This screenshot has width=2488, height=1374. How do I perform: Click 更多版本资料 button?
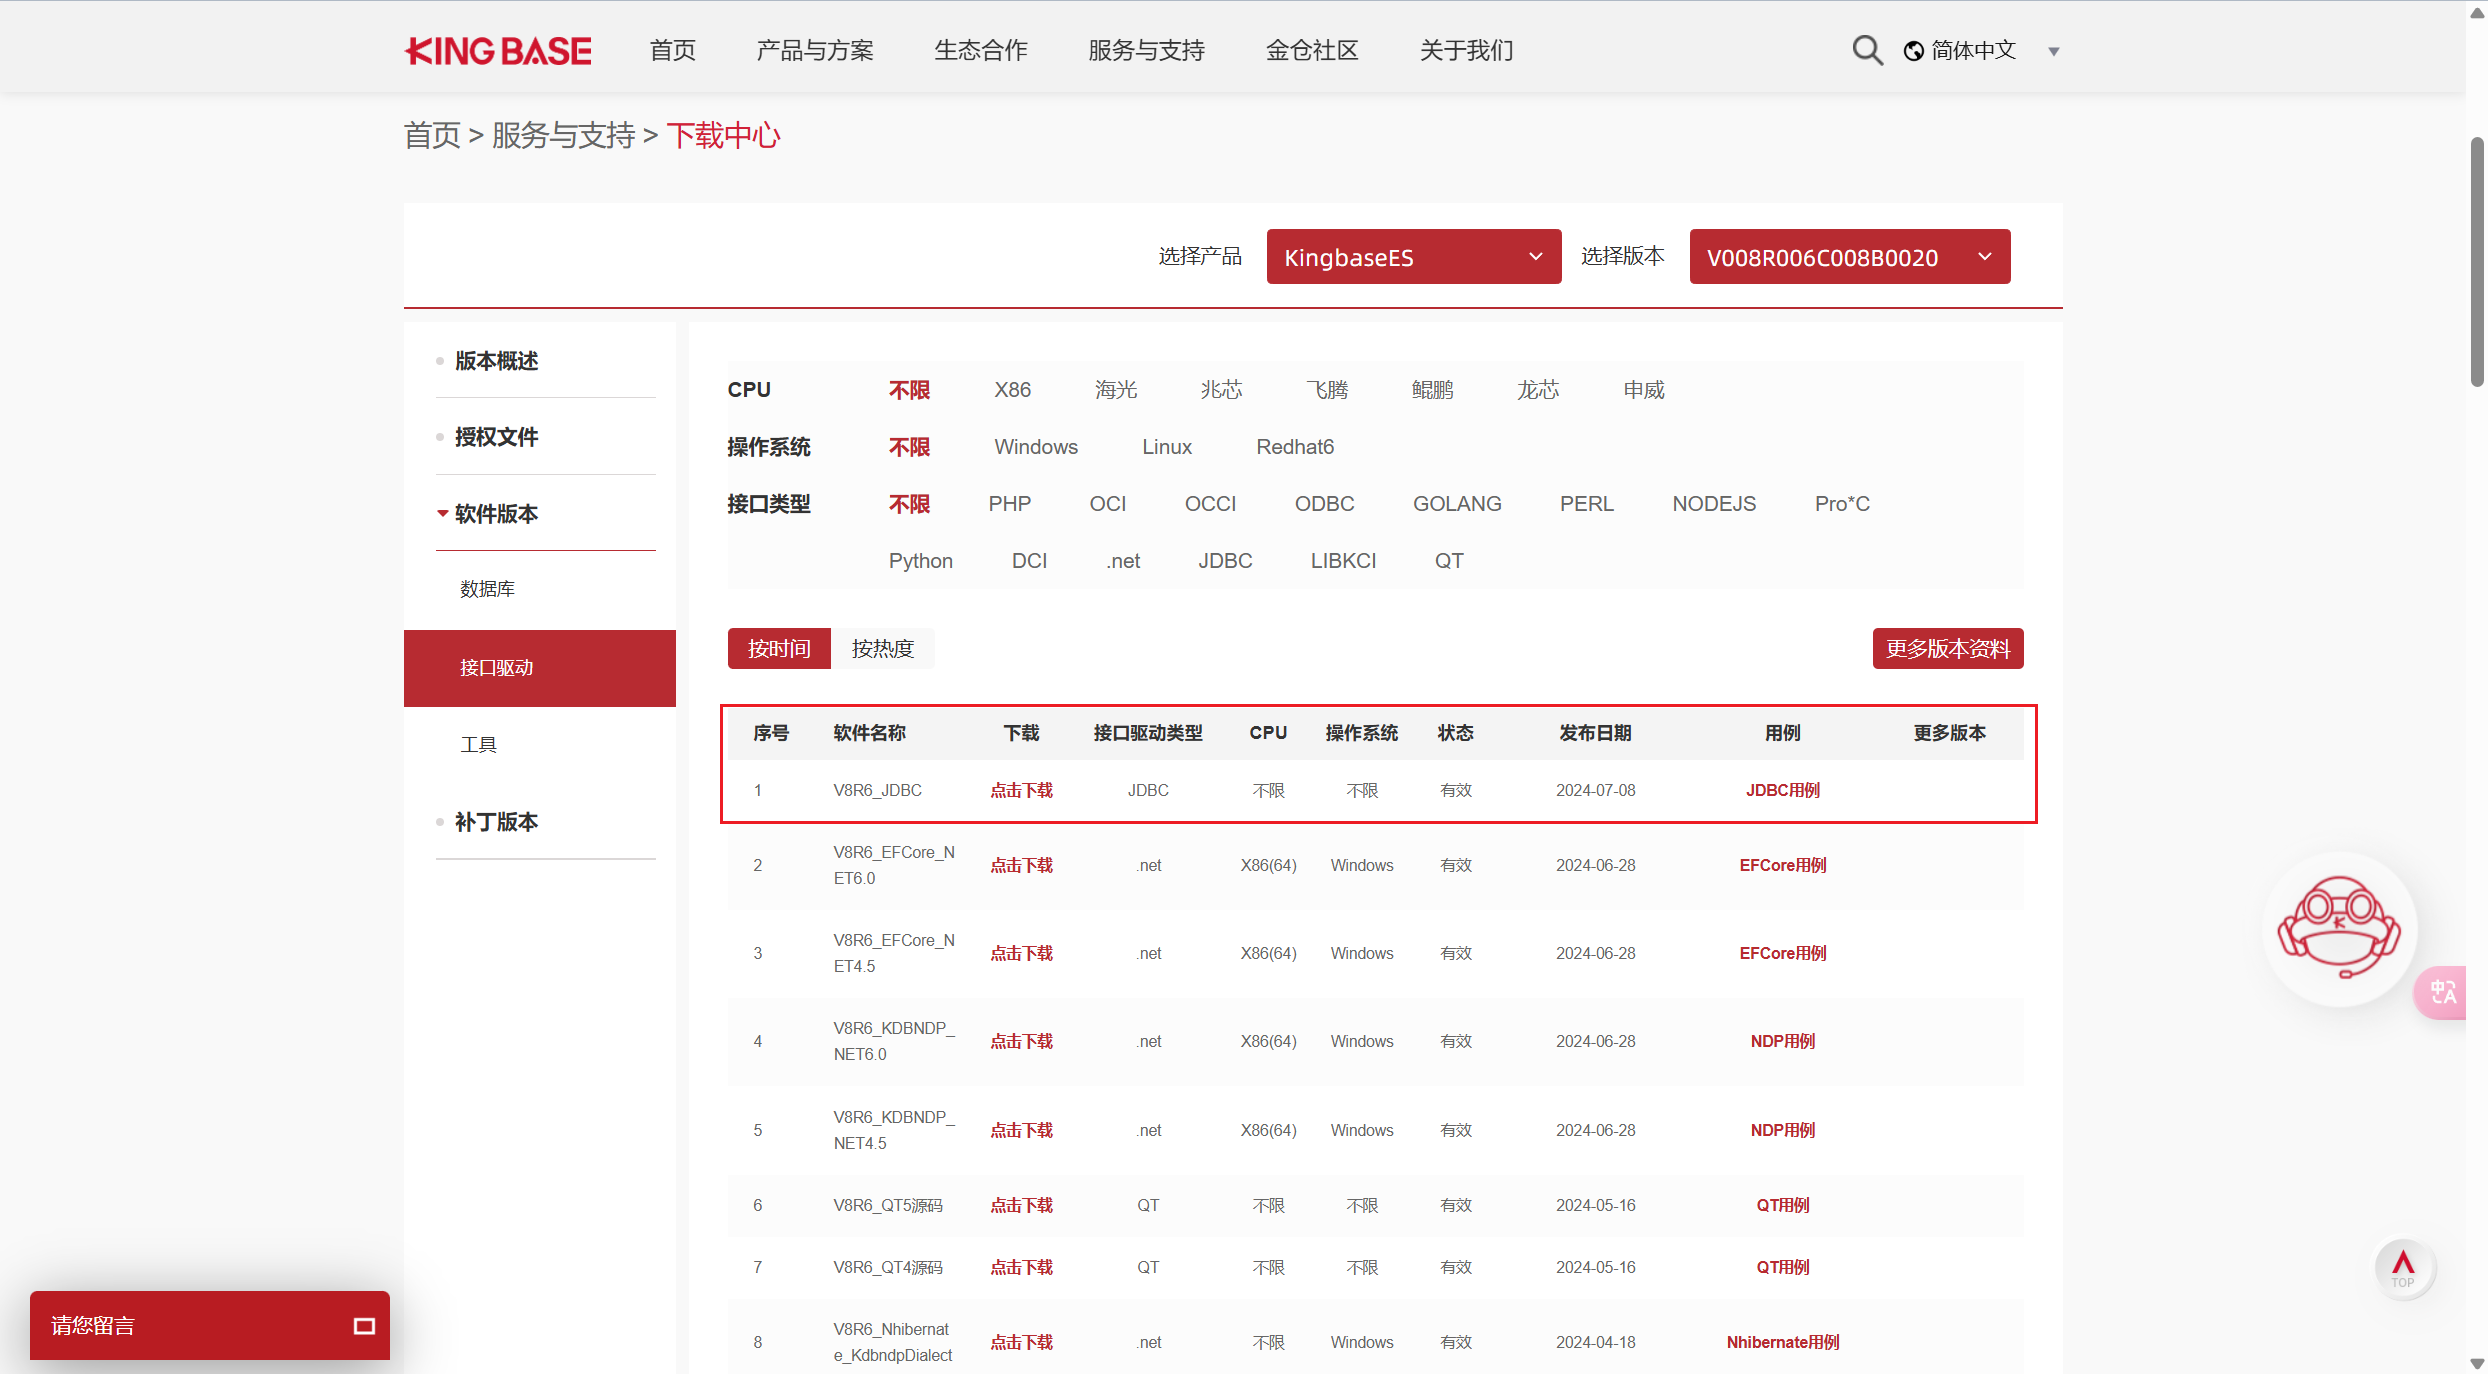click(x=1948, y=649)
